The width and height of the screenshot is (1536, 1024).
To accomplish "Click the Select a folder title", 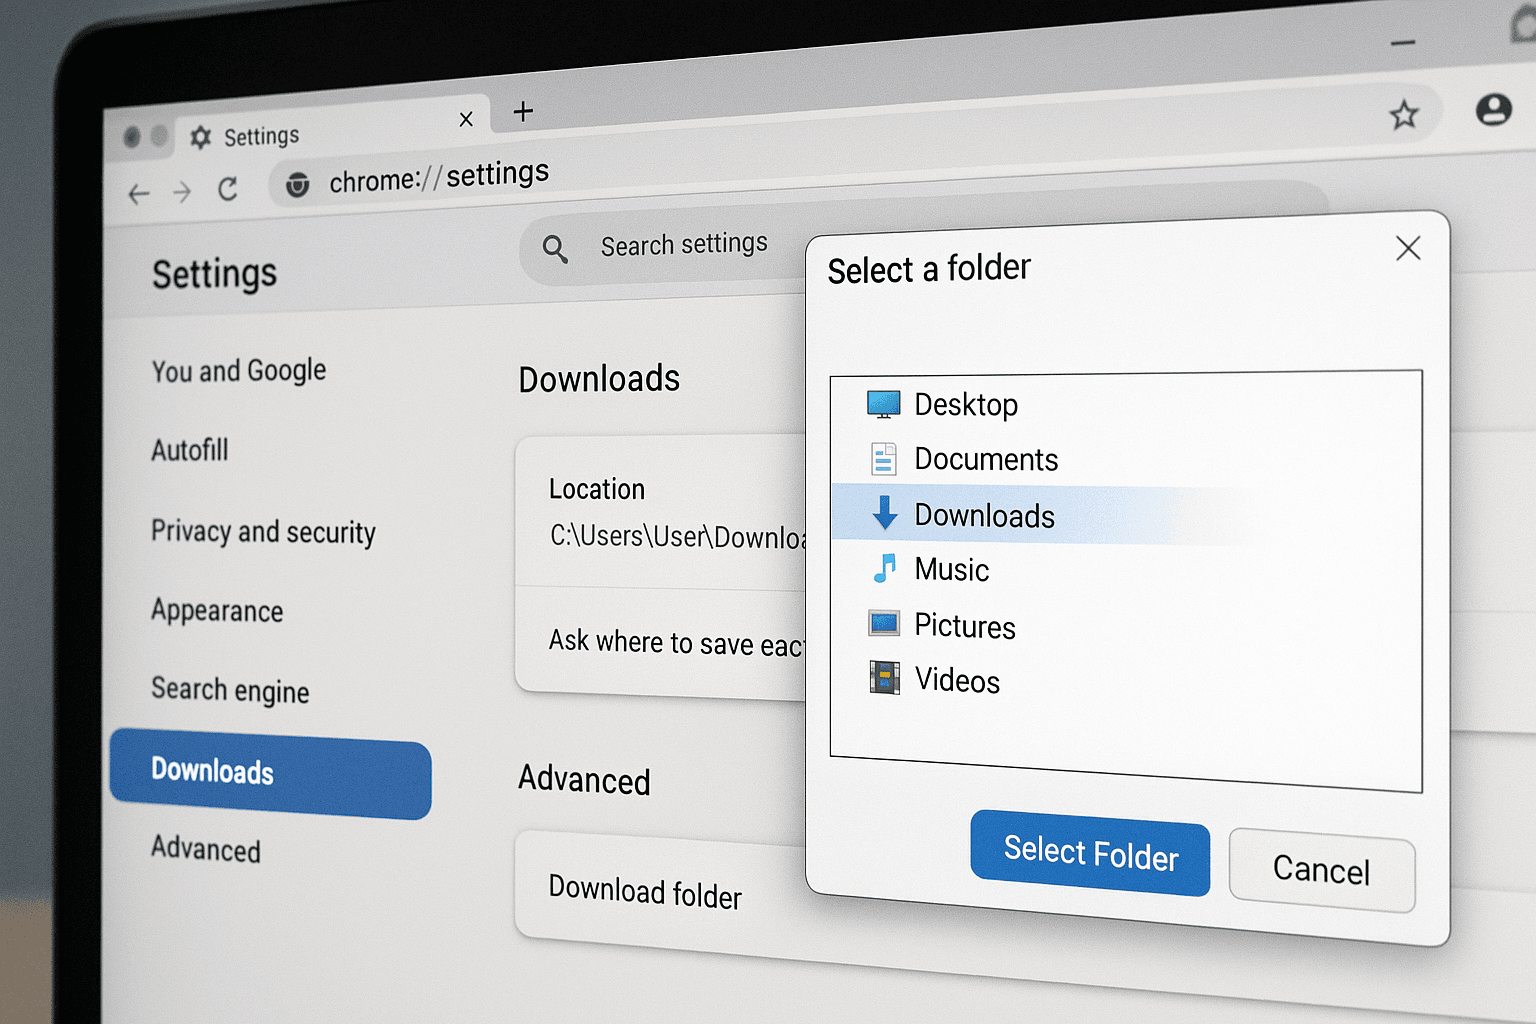I will click(x=929, y=269).
